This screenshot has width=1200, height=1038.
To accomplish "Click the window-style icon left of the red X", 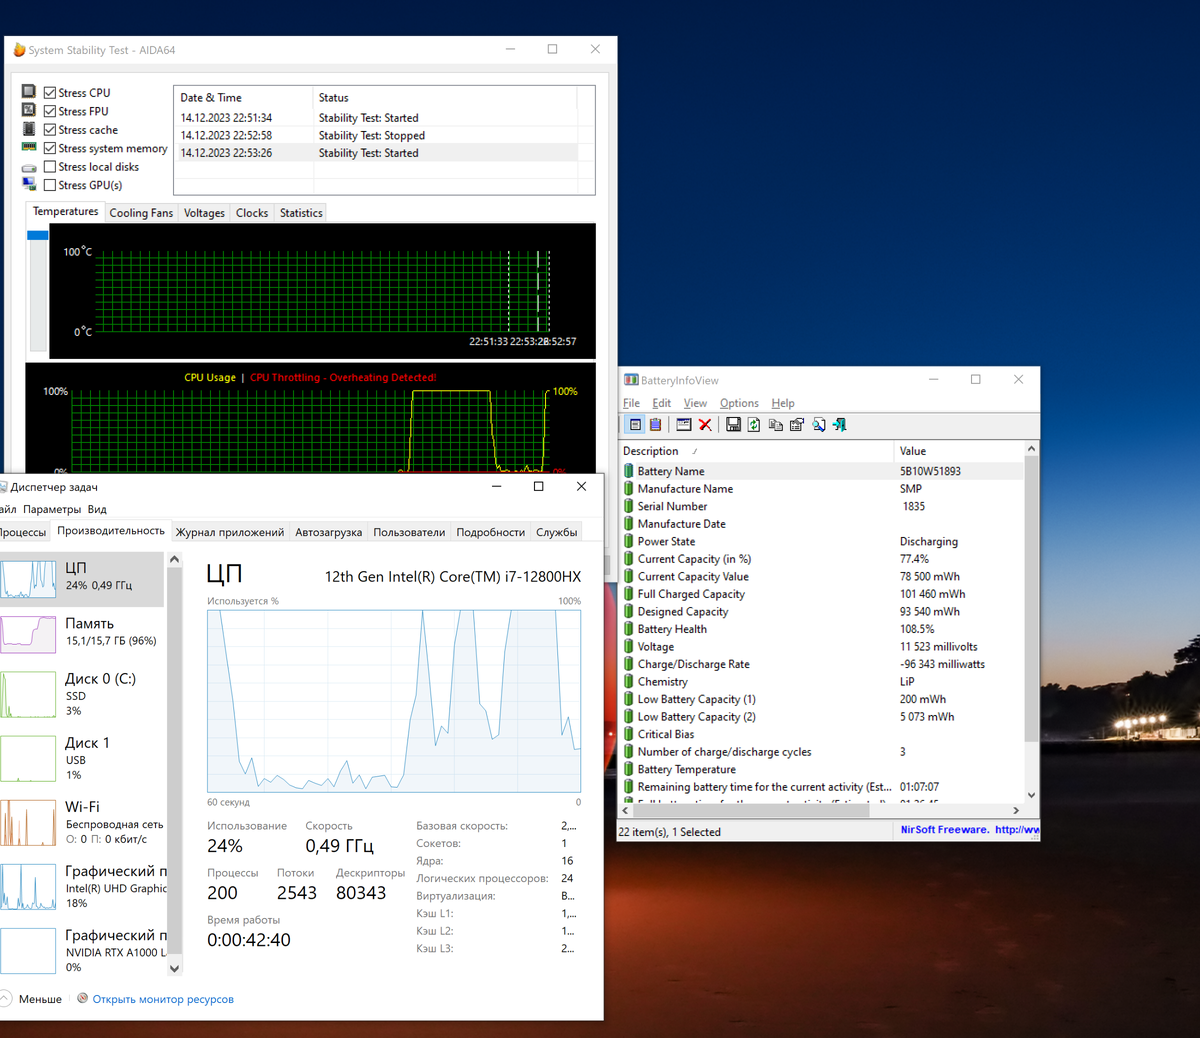I will click(684, 425).
